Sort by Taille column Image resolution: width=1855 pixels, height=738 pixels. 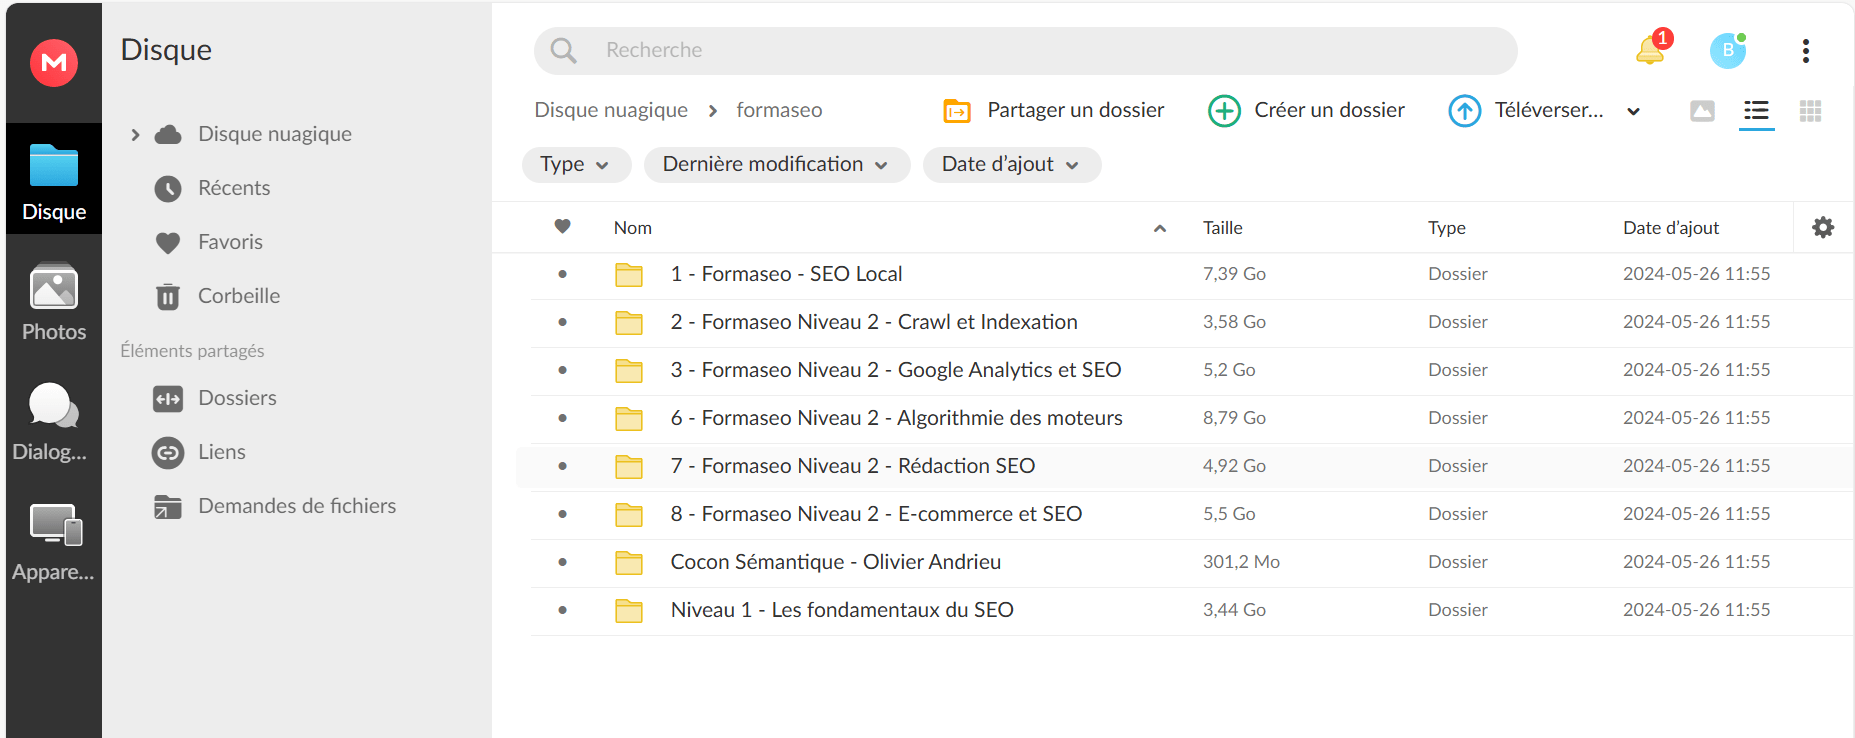click(x=1223, y=228)
